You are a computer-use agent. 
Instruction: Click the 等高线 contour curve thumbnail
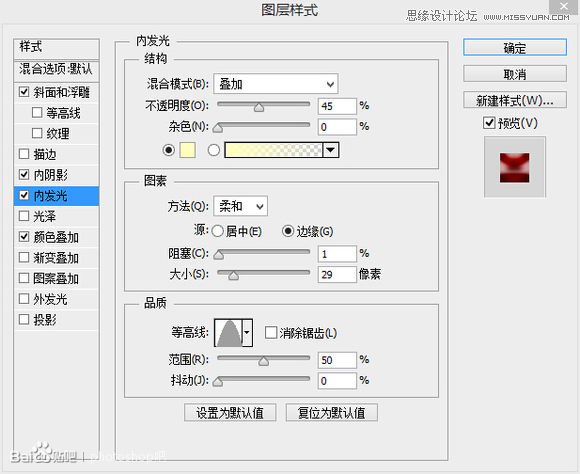[229, 332]
